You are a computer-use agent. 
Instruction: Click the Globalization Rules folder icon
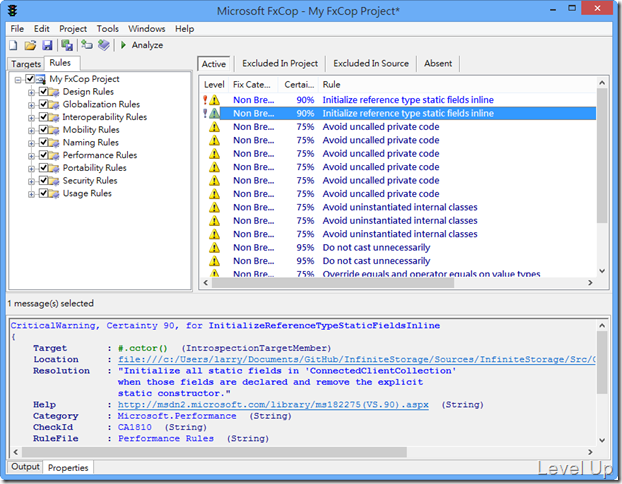pos(54,105)
